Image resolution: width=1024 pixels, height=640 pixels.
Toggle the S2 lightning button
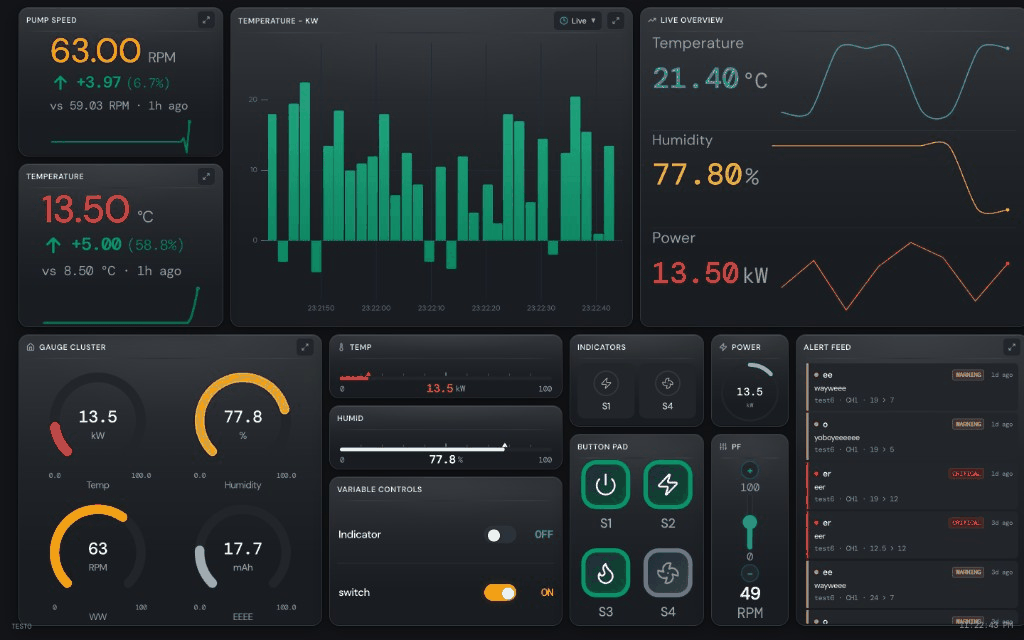coord(667,485)
